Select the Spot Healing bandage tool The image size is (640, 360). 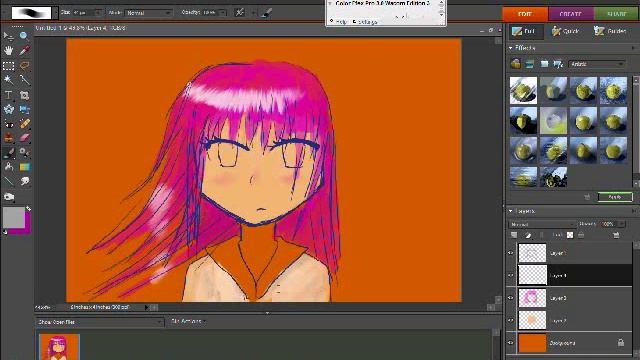pos(24,124)
